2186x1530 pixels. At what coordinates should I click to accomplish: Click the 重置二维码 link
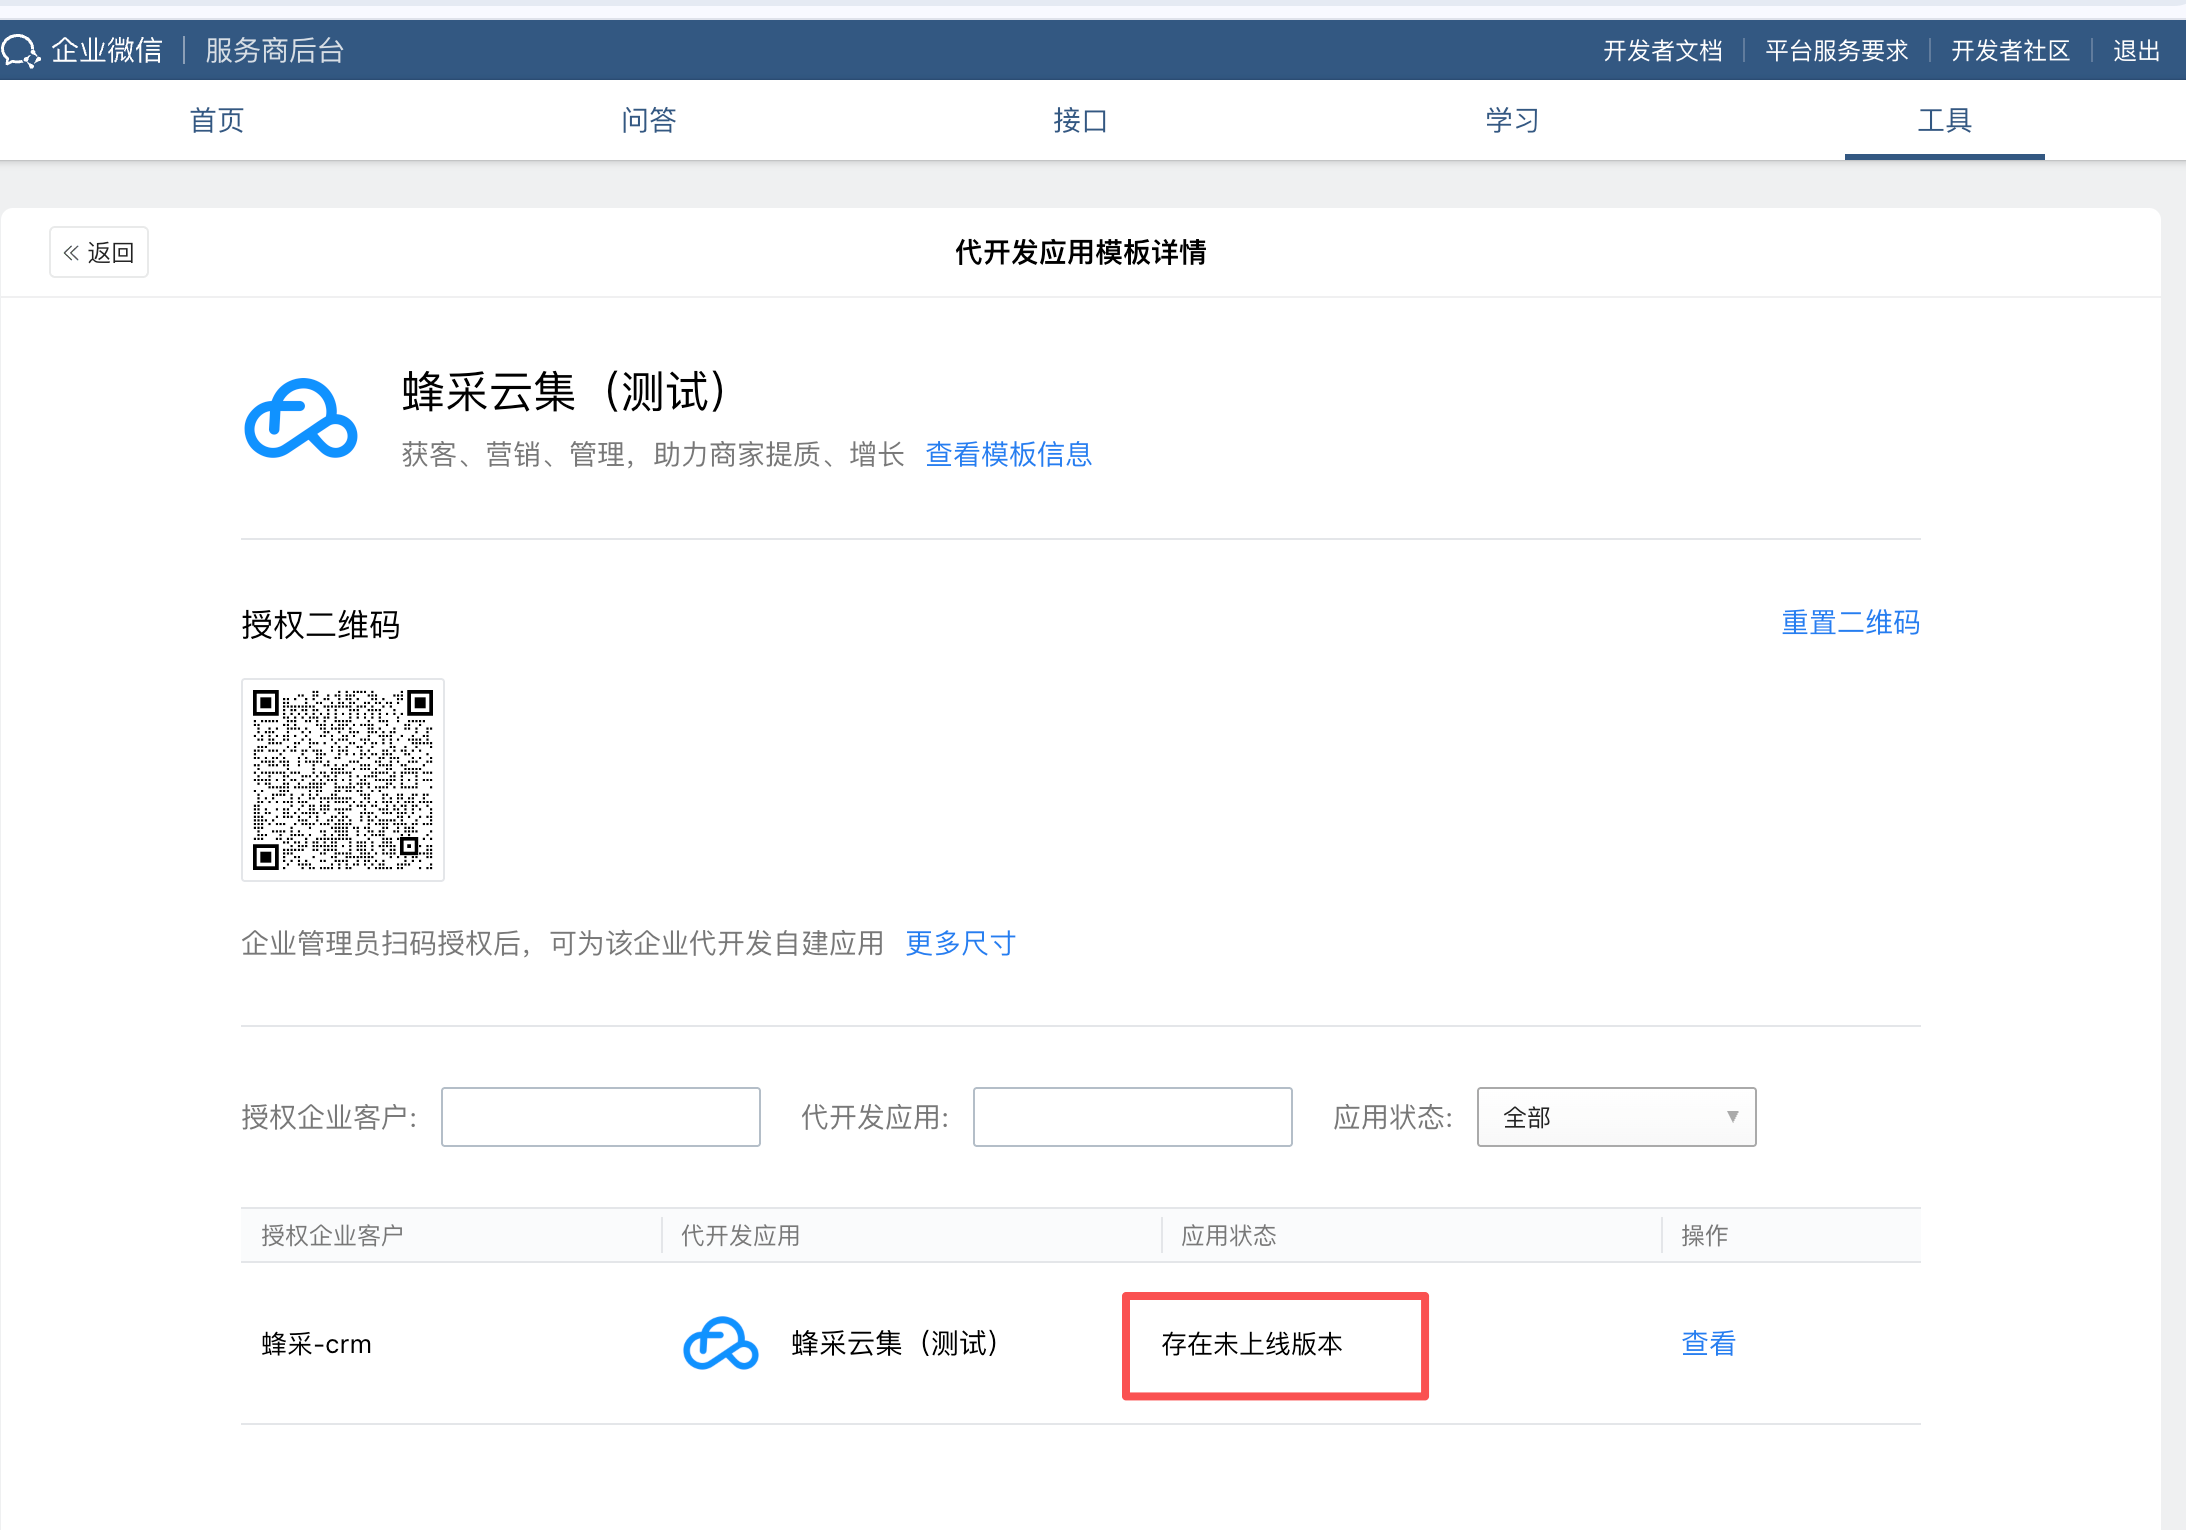pos(1850,622)
